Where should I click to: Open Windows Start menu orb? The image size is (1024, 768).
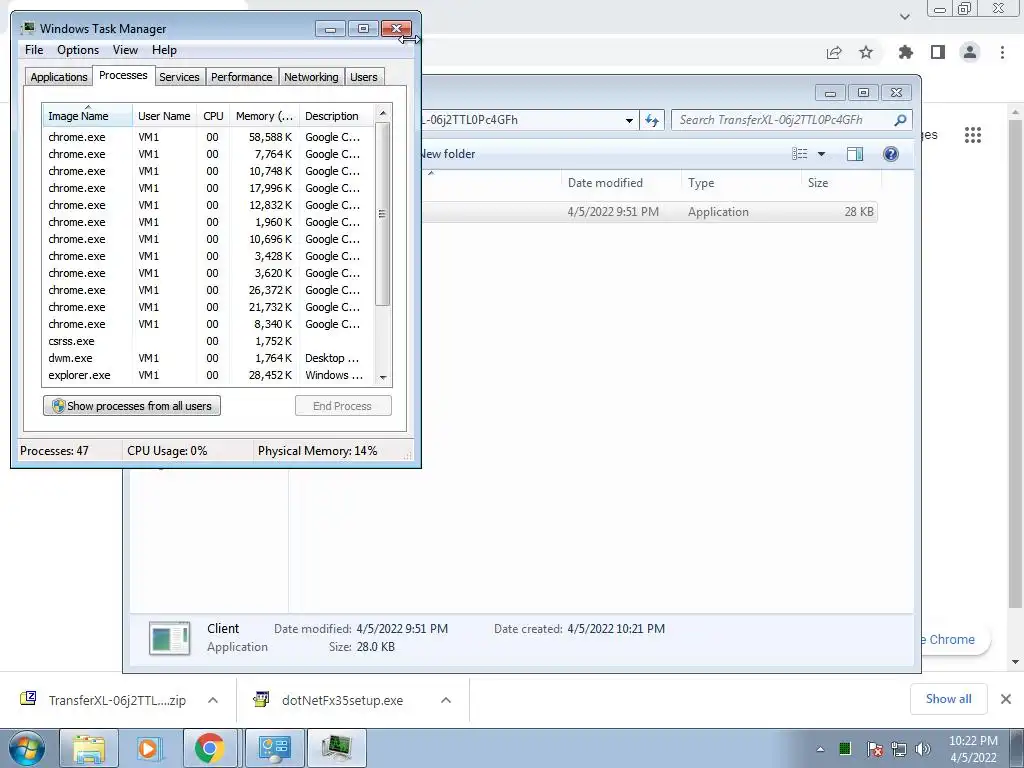pos(26,748)
